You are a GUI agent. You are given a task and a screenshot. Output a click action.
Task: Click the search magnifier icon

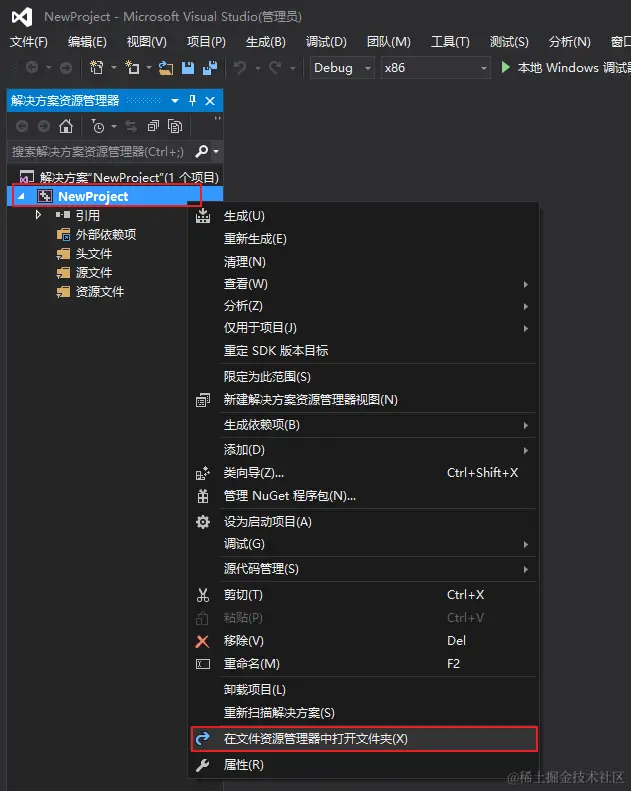point(201,151)
